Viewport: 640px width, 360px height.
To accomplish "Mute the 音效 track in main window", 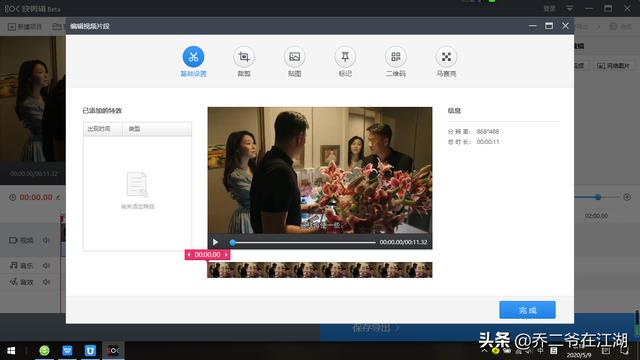I will [x=47, y=282].
